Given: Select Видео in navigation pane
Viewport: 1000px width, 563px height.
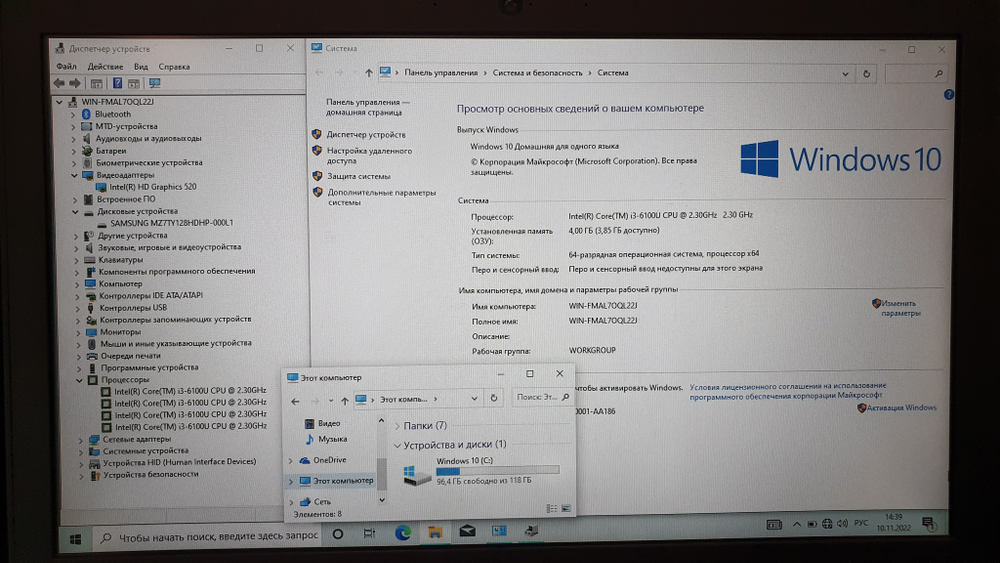Looking at the screenshot, I should [329, 423].
